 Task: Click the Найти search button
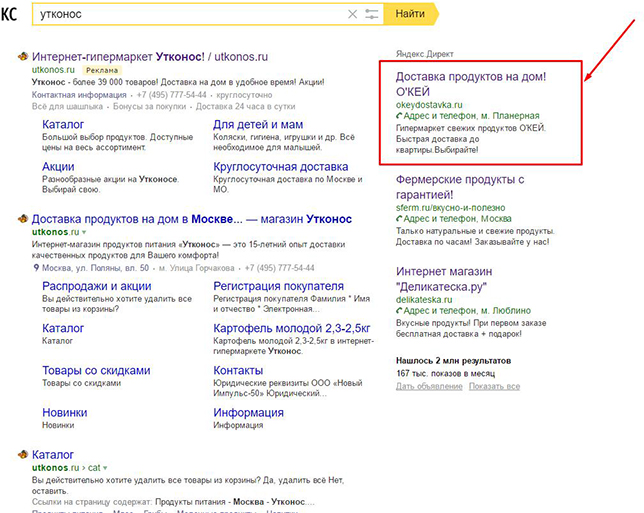(410, 14)
